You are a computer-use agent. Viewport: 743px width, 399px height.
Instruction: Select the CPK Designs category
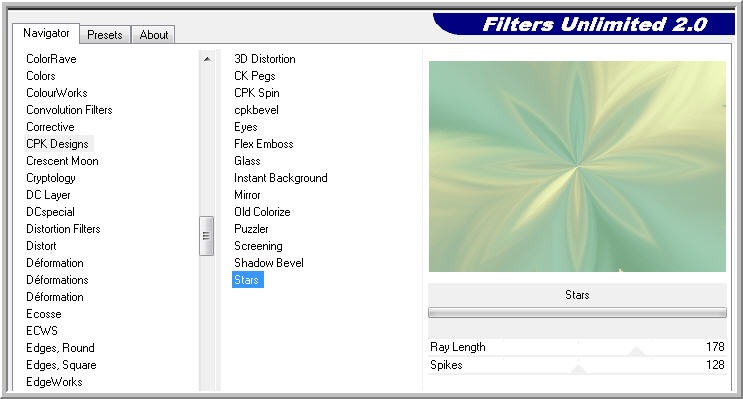[x=57, y=144]
